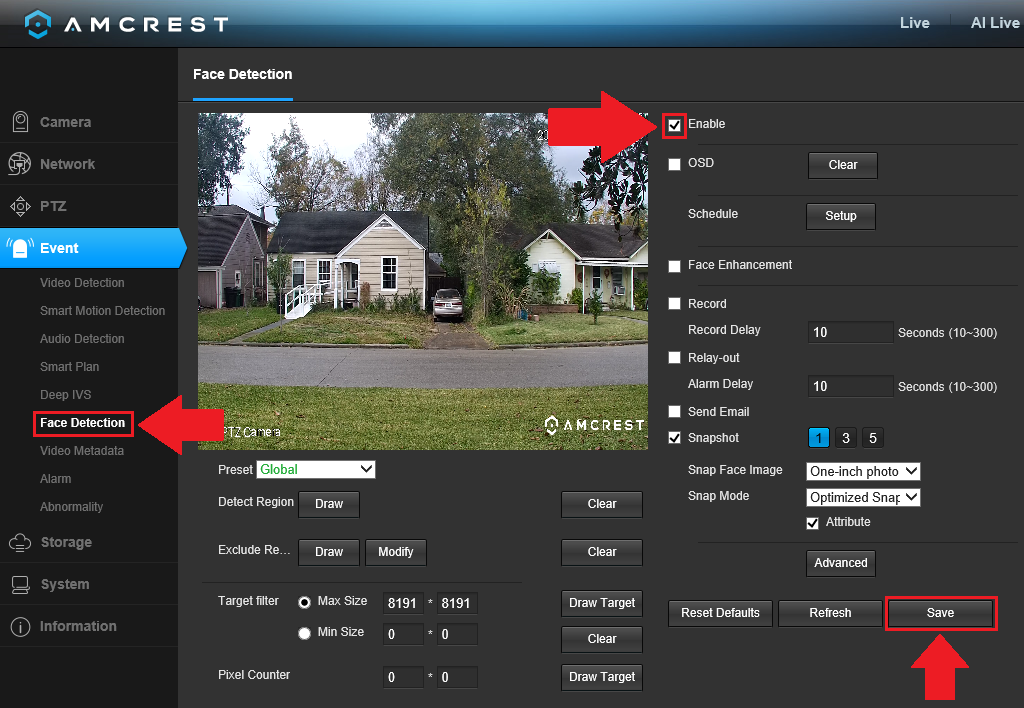Click the Camera icon in sidebar

tap(20, 122)
